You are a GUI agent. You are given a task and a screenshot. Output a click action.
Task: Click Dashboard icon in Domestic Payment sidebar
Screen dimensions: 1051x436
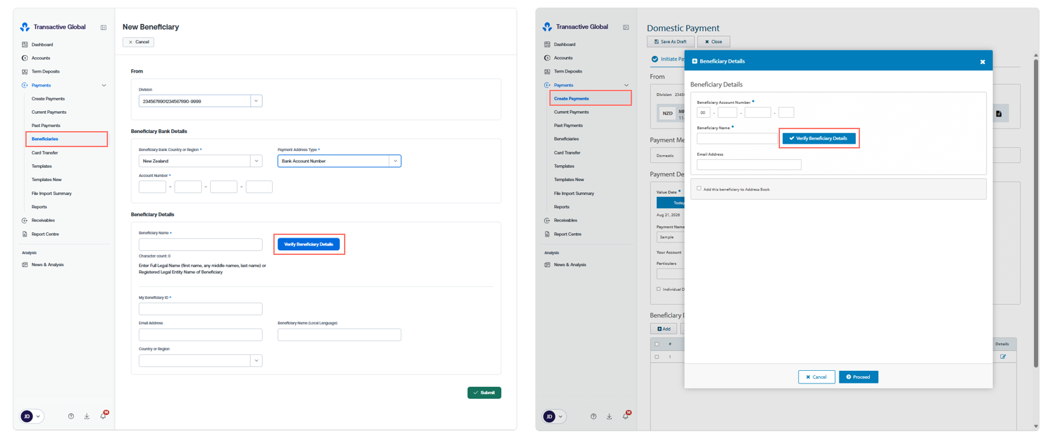tap(547, 44)
